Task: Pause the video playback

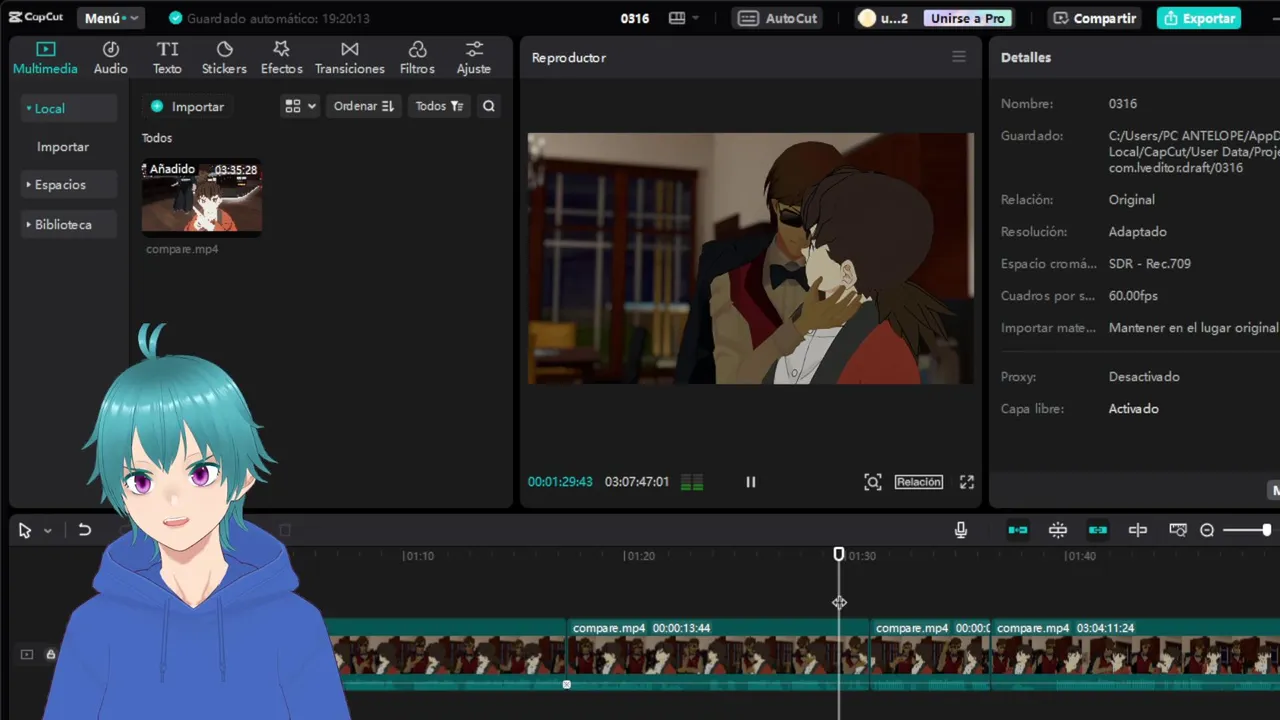Action: pyautogui.click(x=751, y=482)
